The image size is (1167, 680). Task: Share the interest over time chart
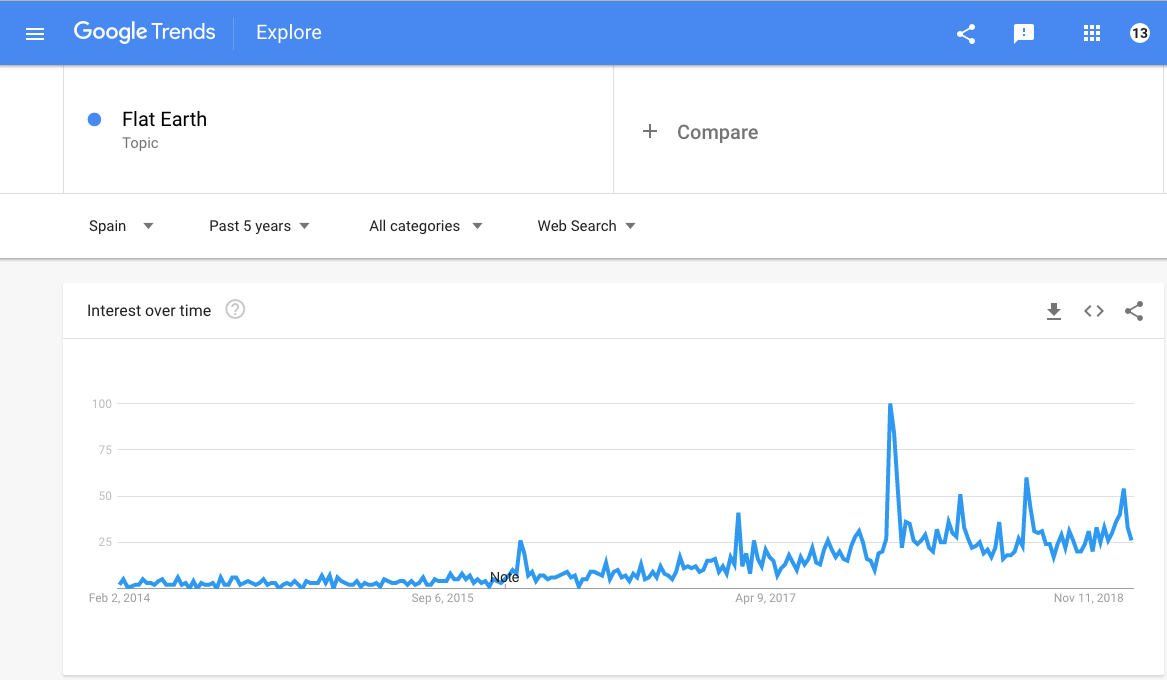[x=1134, y=311]
